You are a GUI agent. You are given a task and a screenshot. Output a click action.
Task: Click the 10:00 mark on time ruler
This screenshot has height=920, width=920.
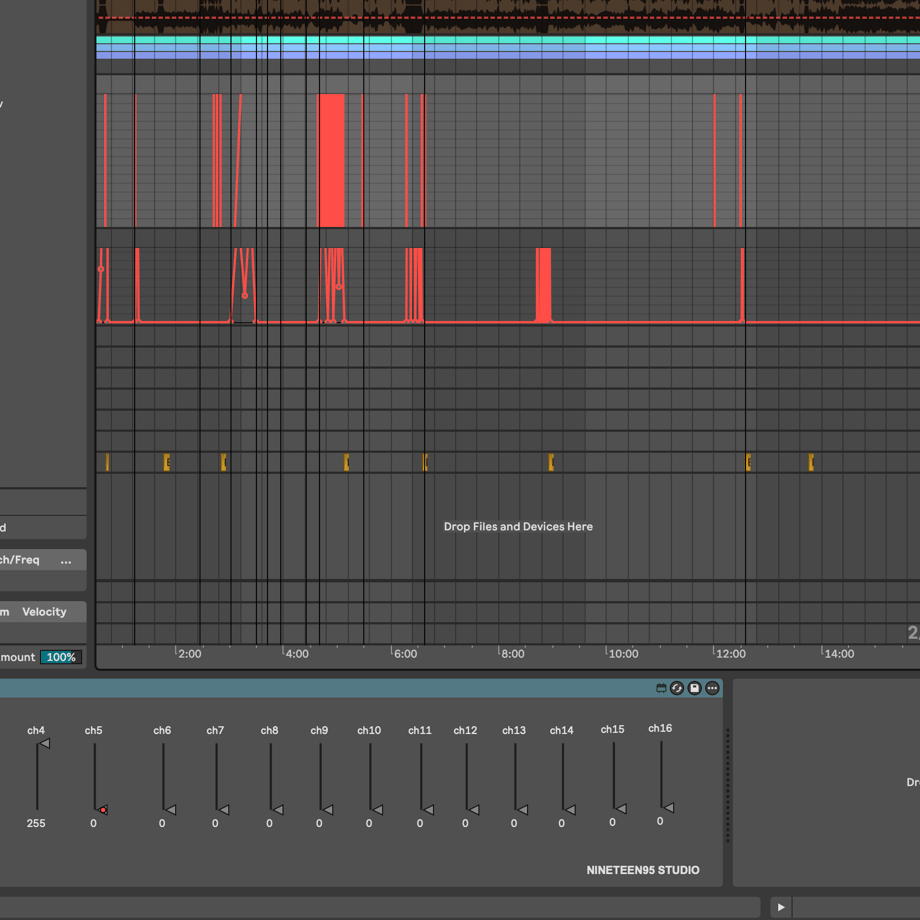tap(623, 654)
